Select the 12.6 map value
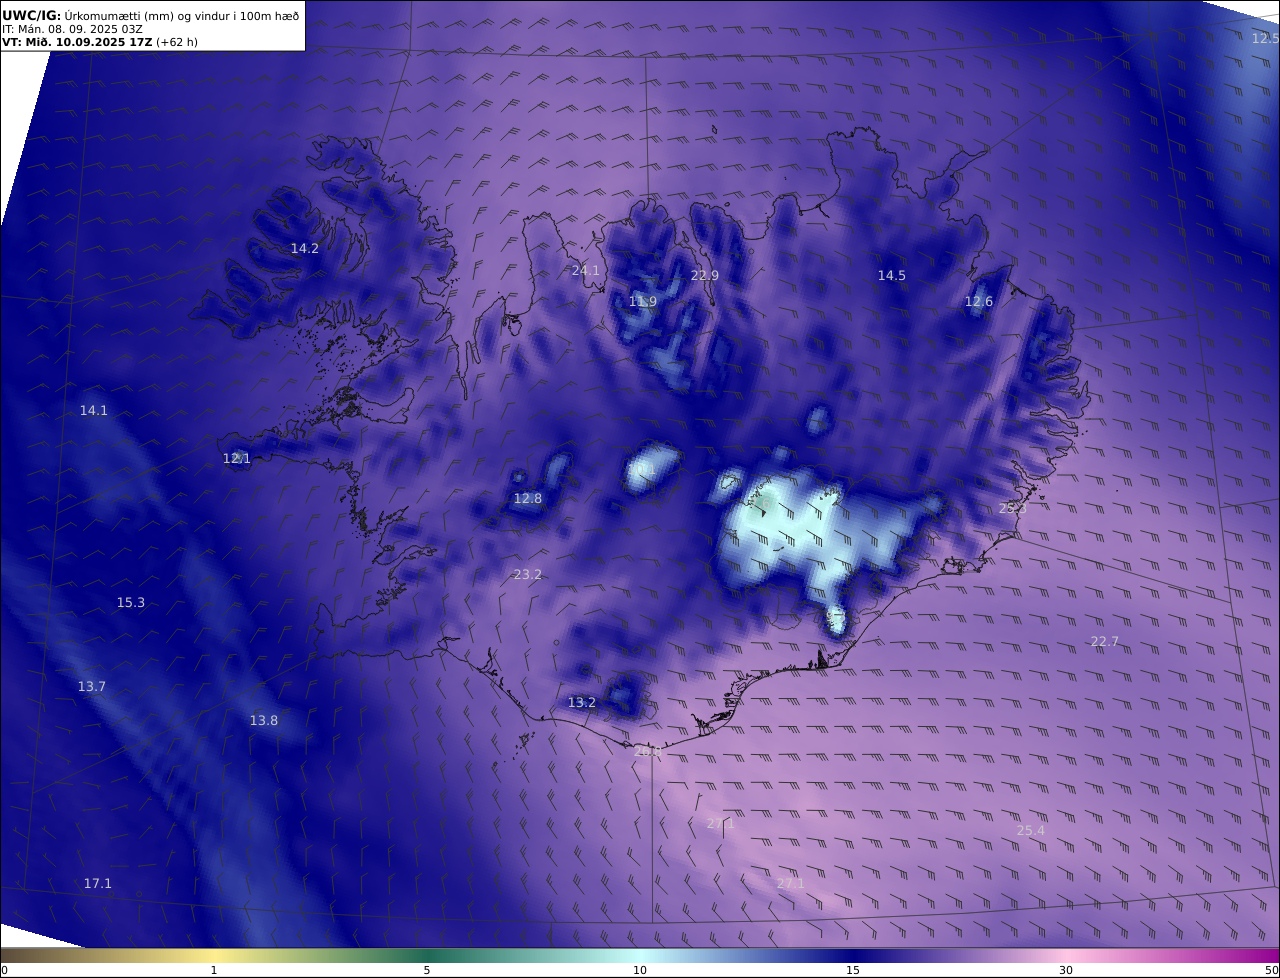 point(979,301)
